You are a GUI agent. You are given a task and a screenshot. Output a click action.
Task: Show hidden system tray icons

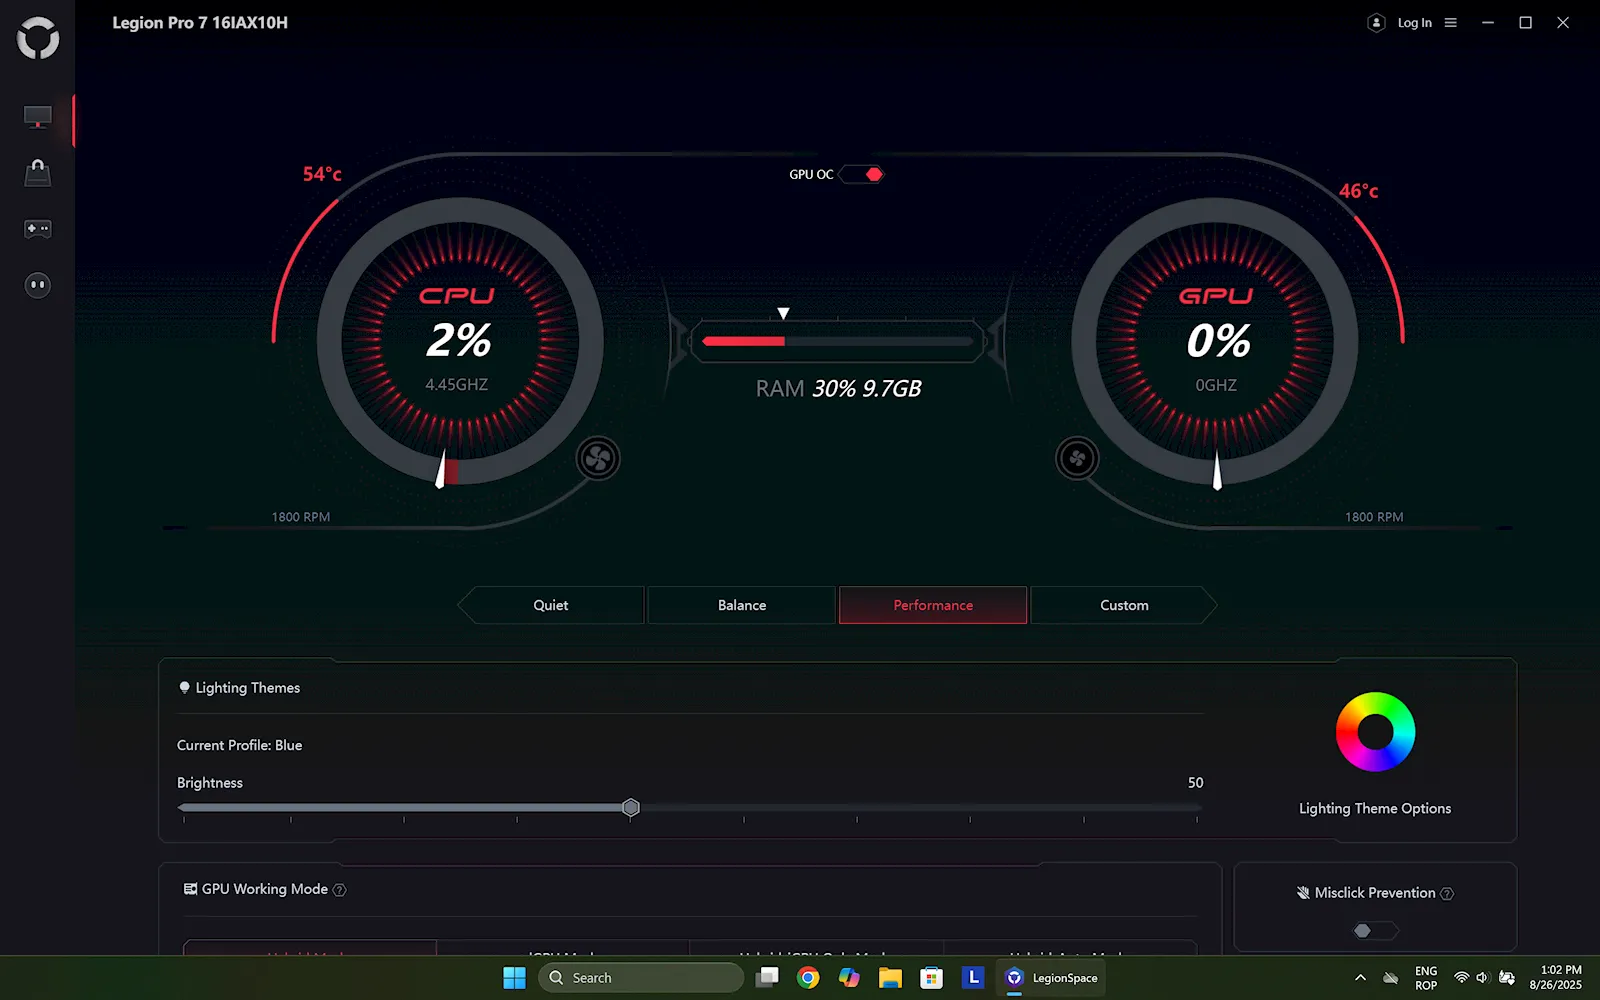coord(1360,978)
